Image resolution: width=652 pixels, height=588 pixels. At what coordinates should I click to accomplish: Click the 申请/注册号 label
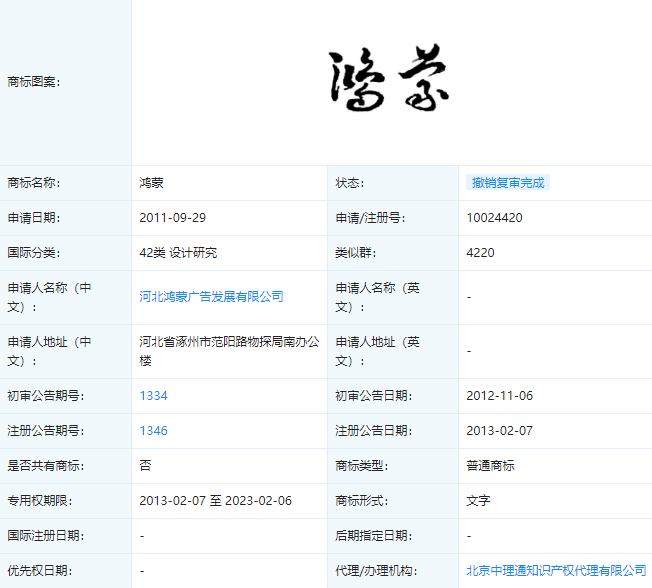point(370,217)
